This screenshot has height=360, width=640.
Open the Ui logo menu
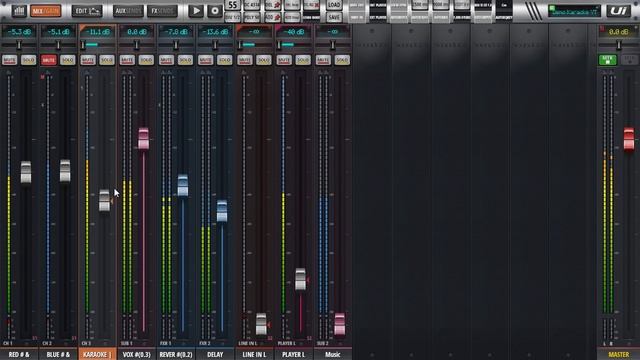618,11
